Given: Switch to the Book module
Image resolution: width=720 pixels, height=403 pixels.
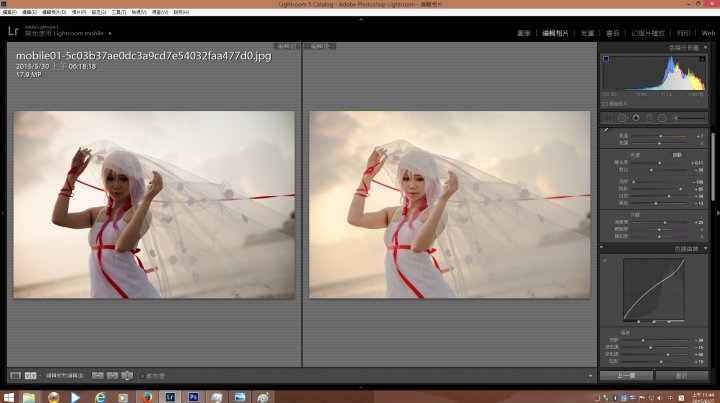Looking at the screenshot, I should click(613, 33).
